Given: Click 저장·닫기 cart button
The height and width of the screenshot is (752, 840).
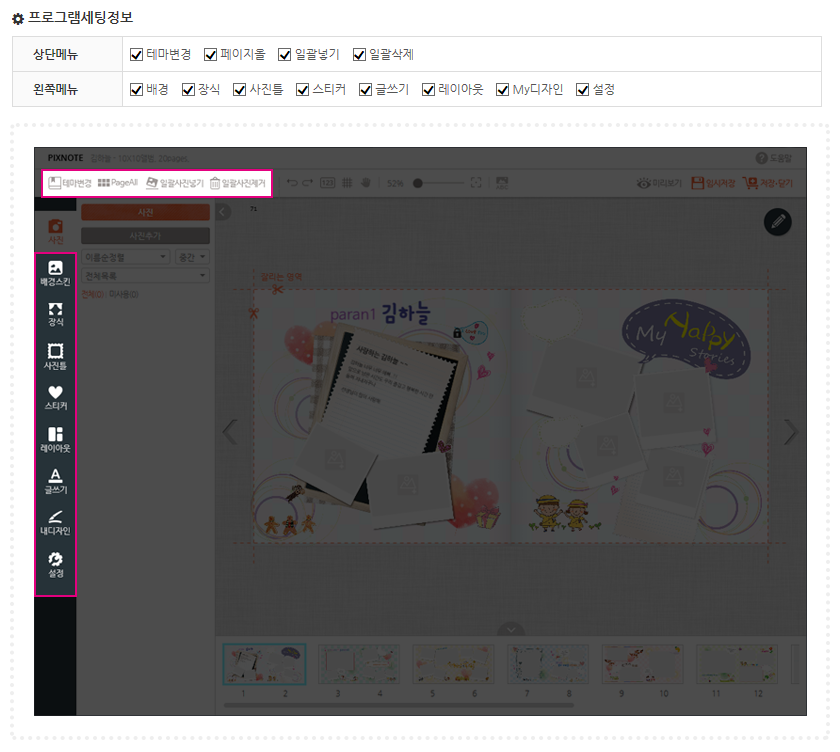Looking at the screenshot, I should [x=768, y=183].
